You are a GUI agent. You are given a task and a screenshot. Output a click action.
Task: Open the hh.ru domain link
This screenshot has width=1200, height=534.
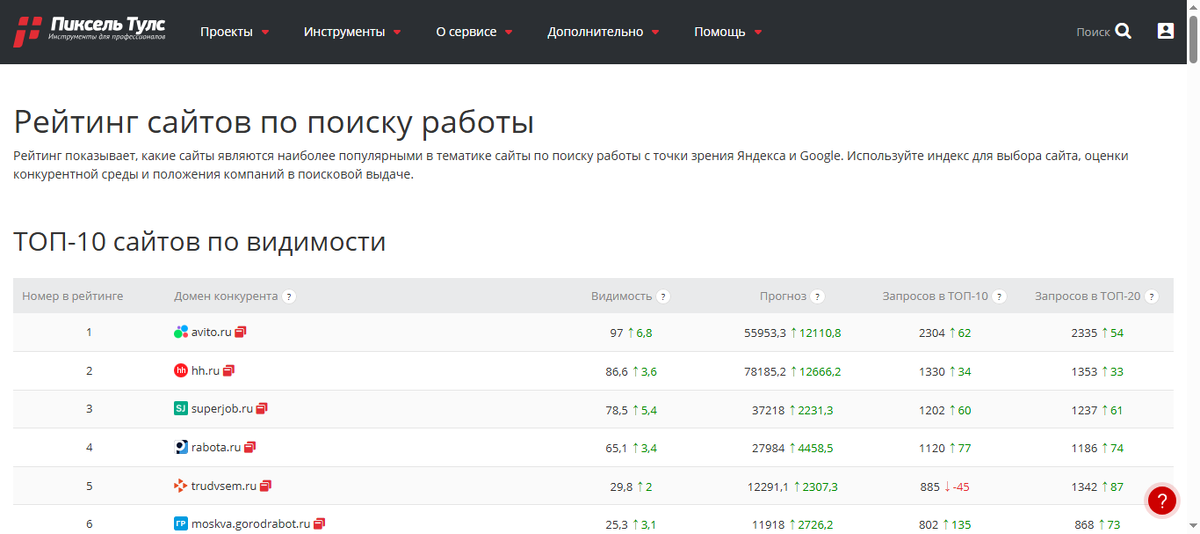click(206, 370)
